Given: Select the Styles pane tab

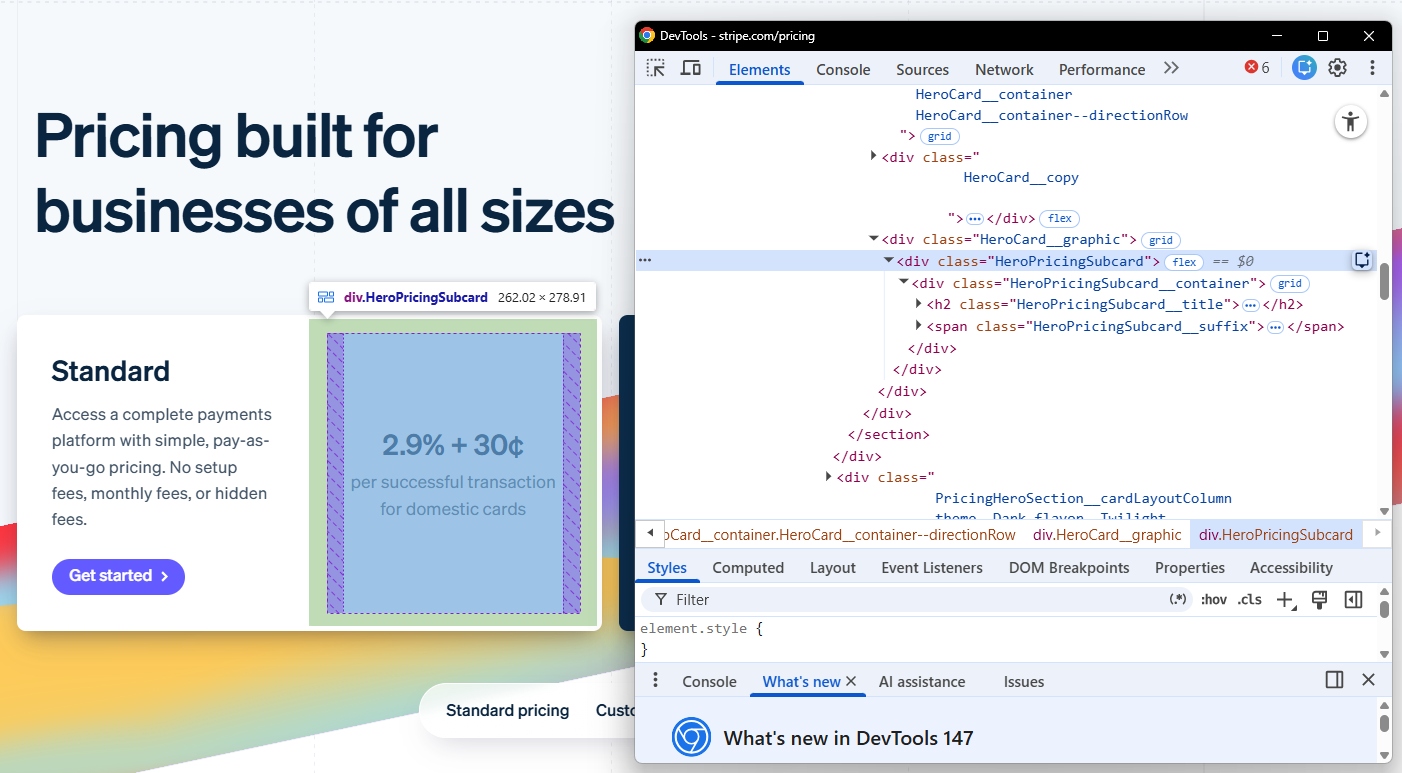Looking at the screenshot, I should tap(667, 567).
